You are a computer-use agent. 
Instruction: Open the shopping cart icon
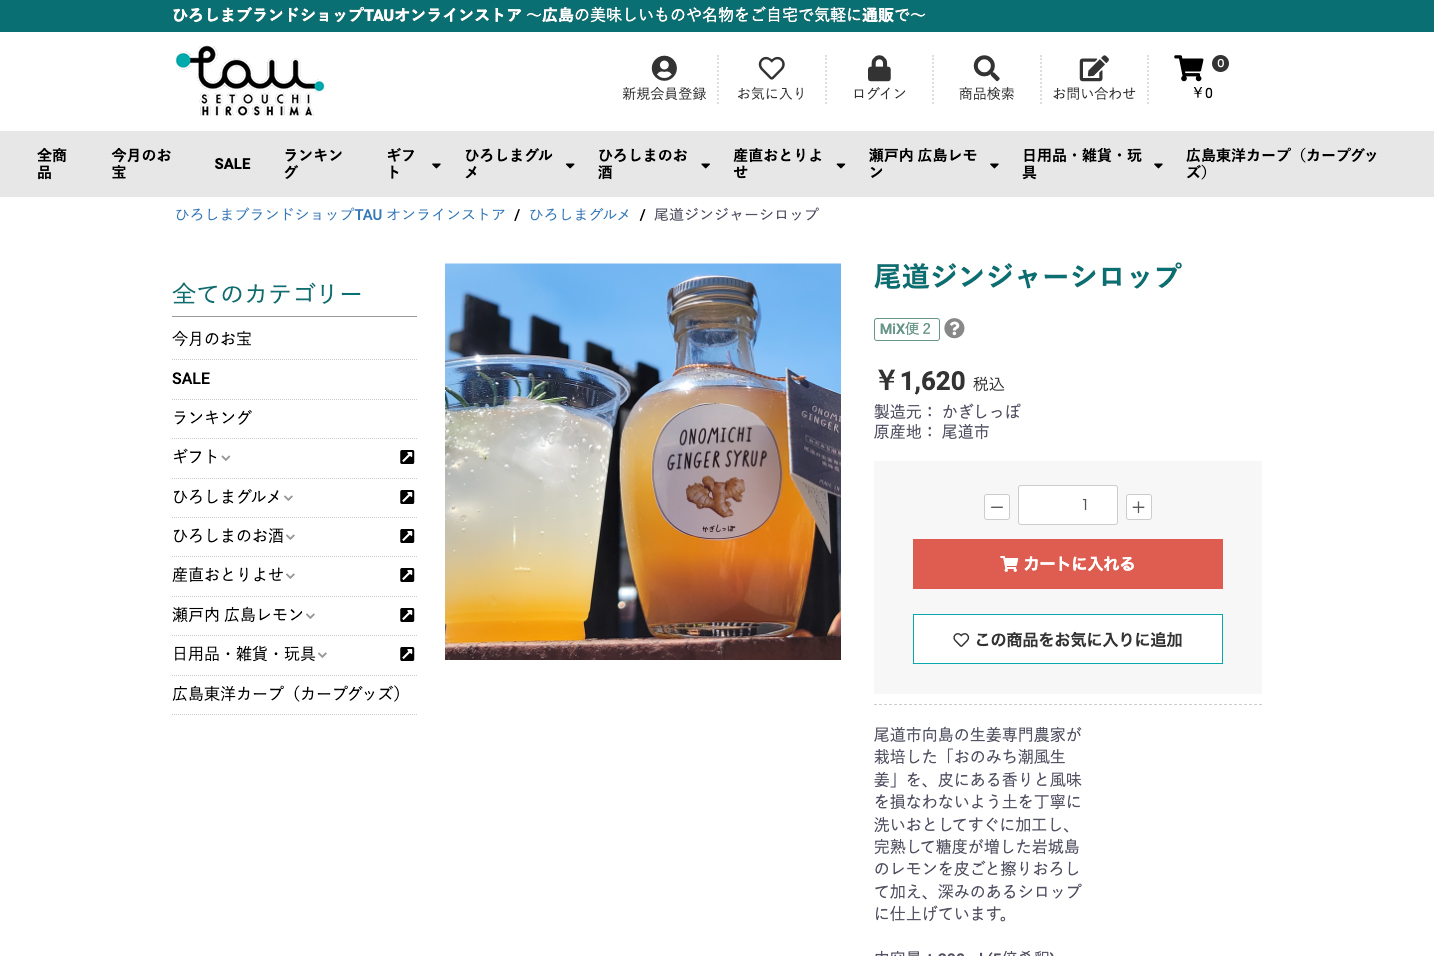1189,68
